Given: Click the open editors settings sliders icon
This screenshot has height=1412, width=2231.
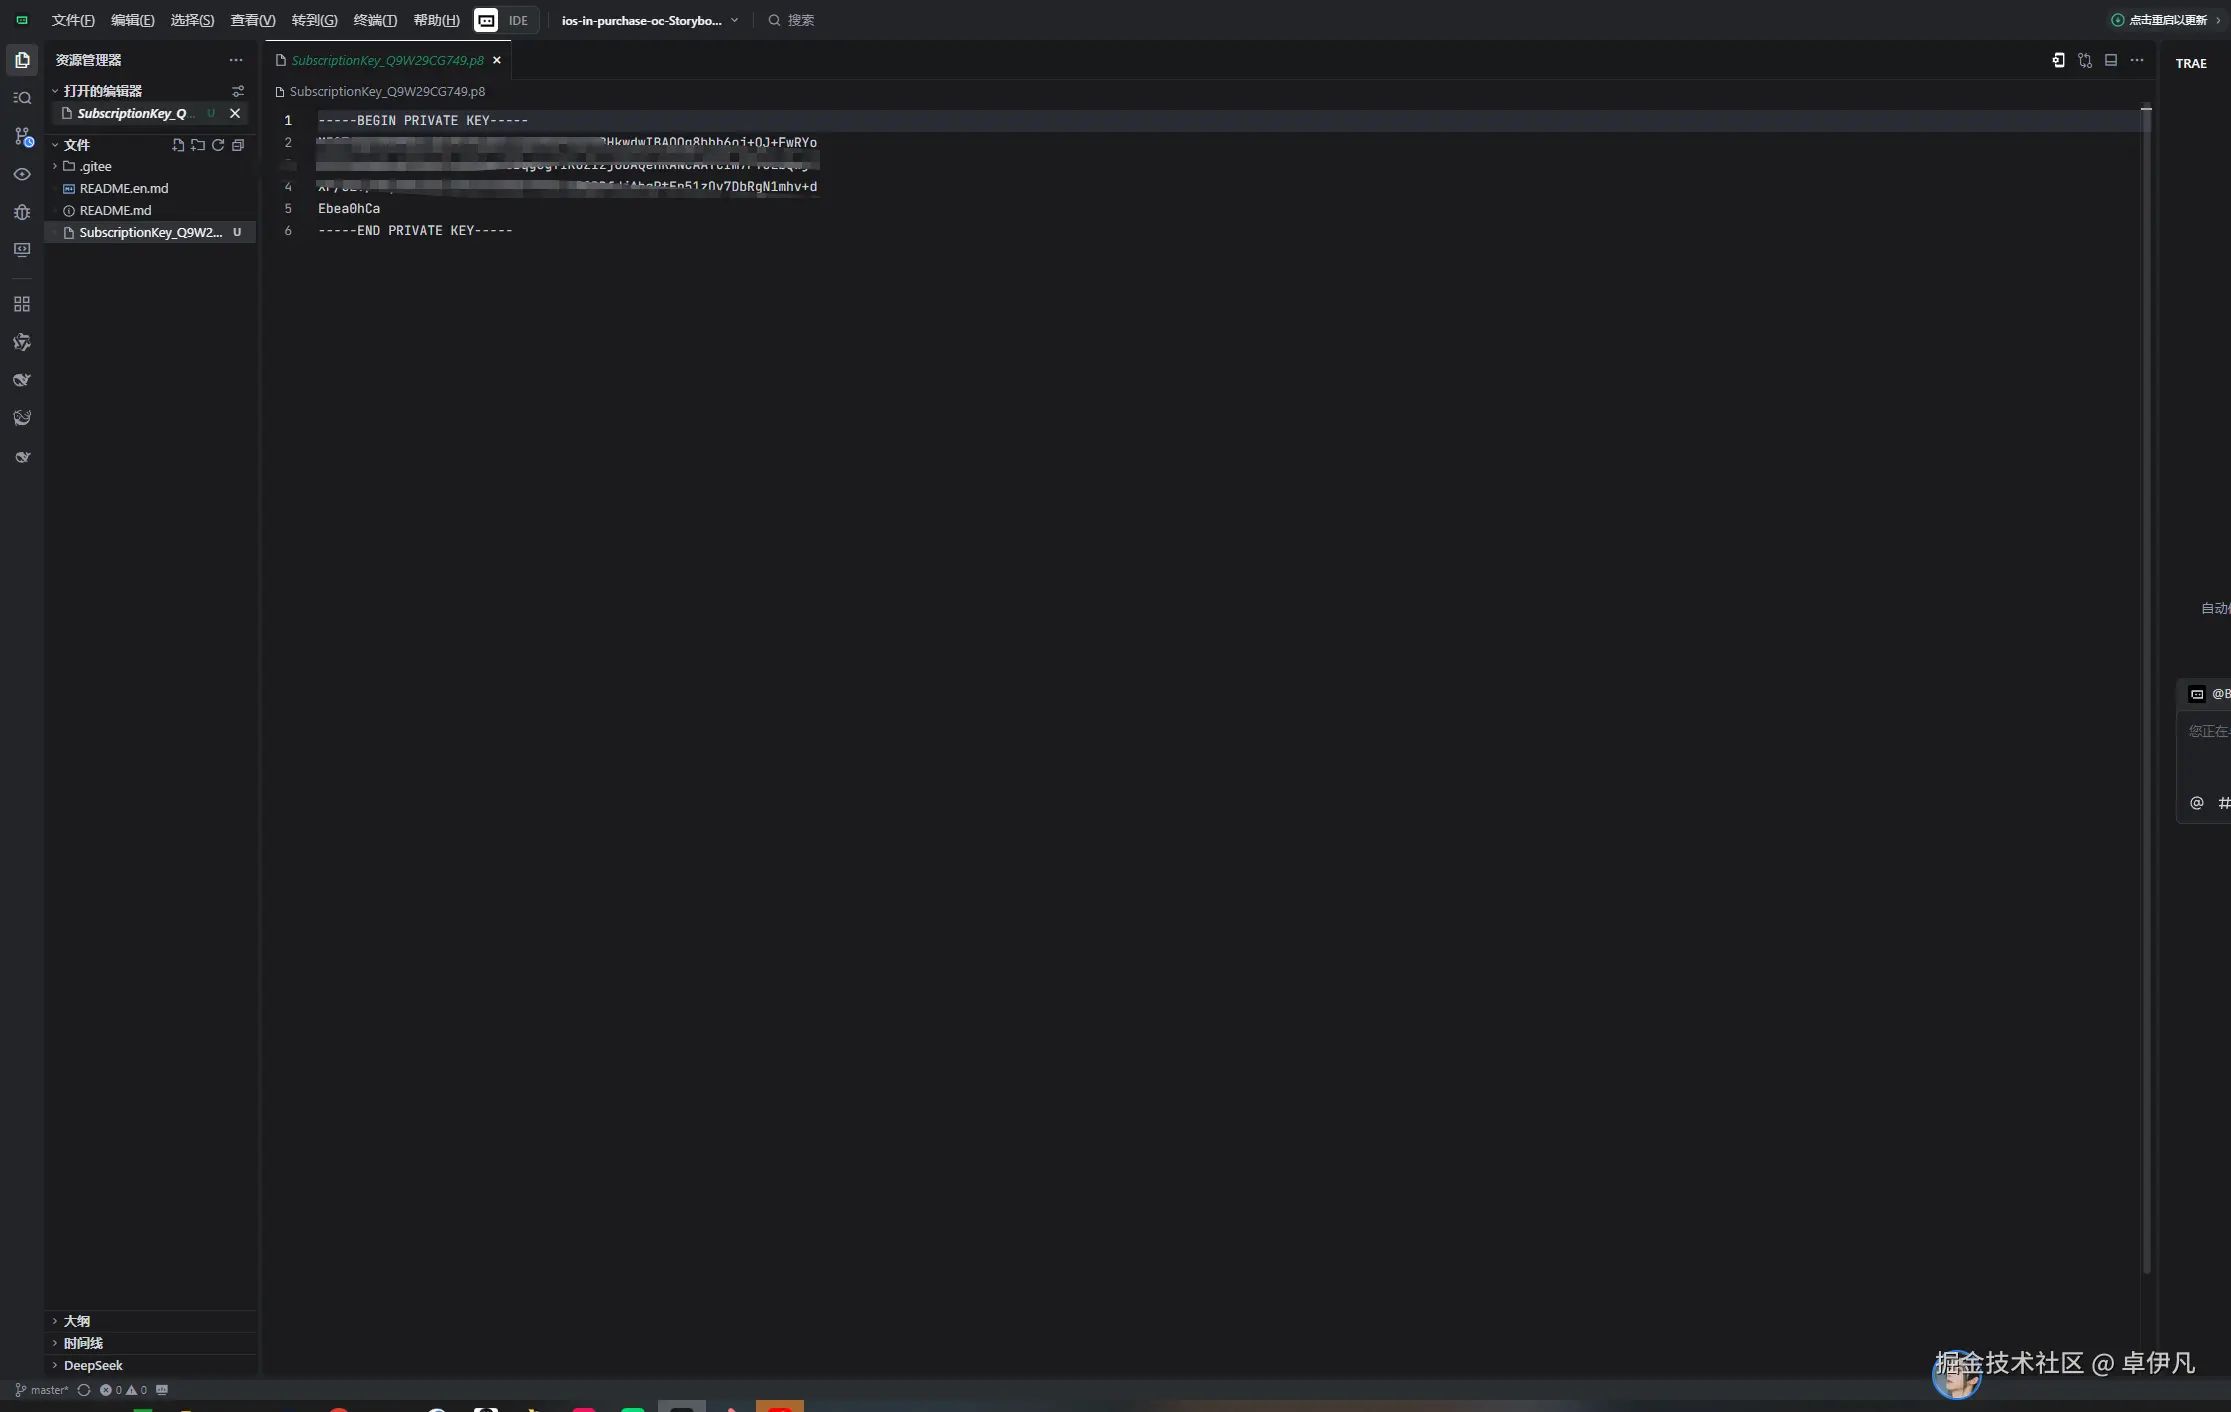Looking at the screenshot, I should point(238,91).
